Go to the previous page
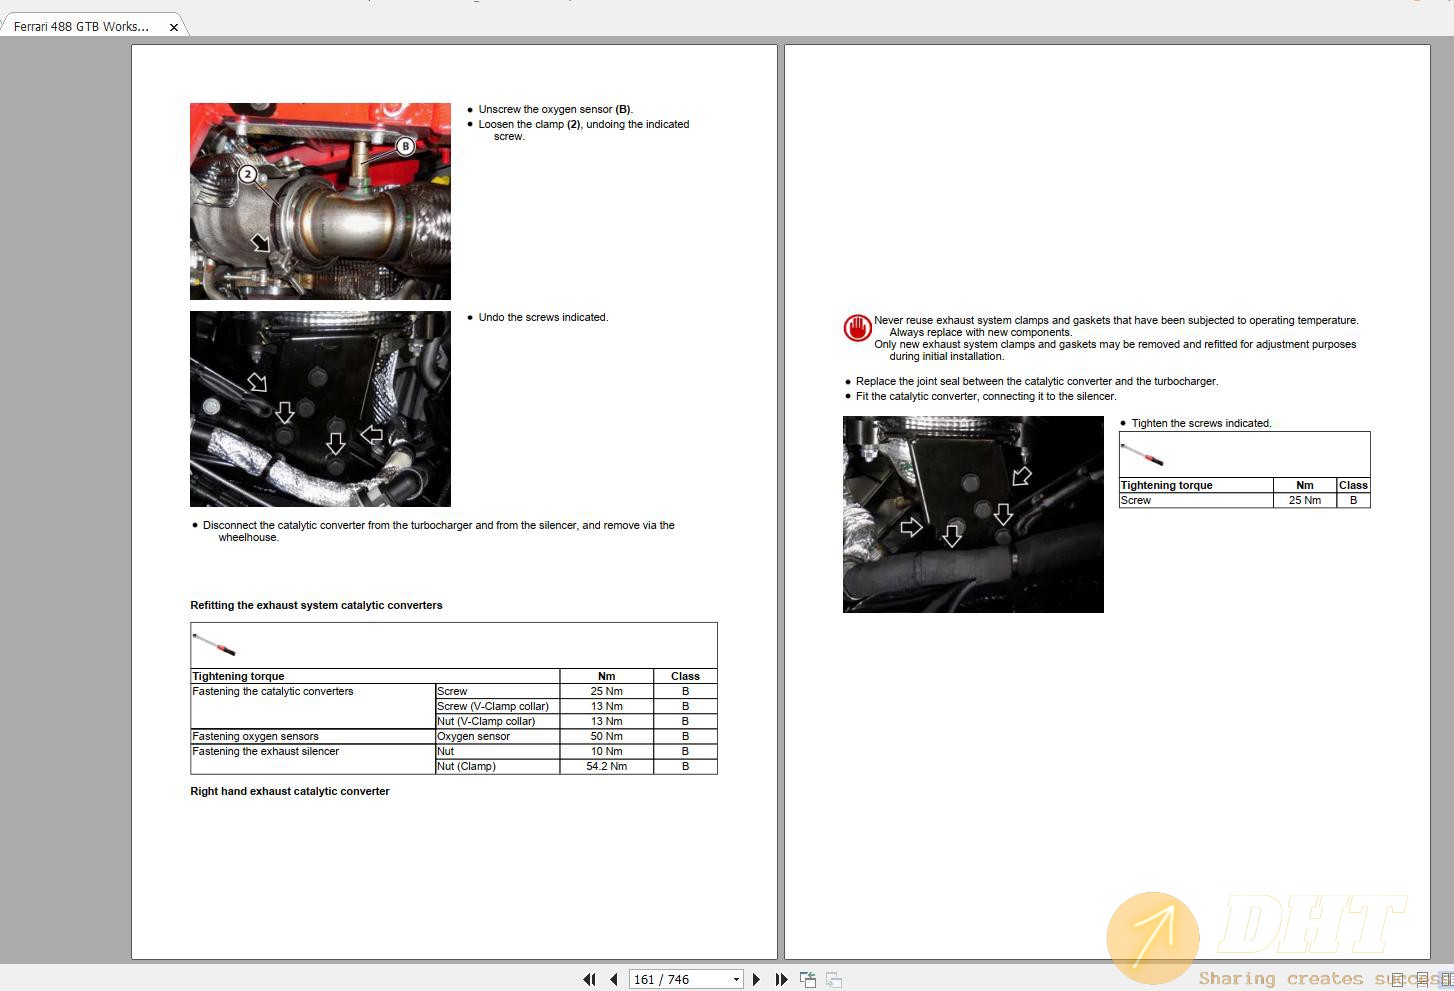The width and height of the screenshot is (1454, 991). pos(613,980)
